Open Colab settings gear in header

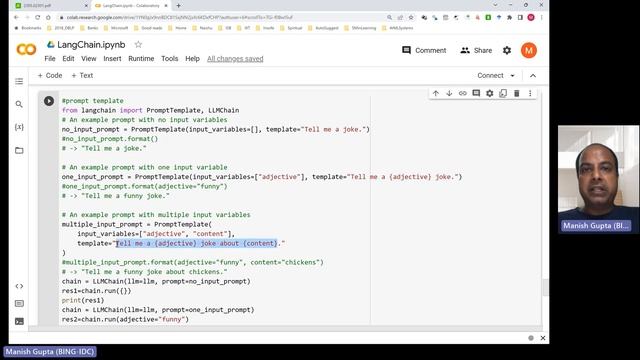click(x=507, y=50)
